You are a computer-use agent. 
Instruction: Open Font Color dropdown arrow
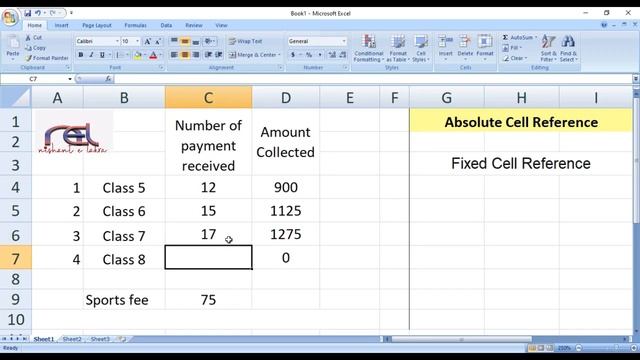tap(160, 55)
